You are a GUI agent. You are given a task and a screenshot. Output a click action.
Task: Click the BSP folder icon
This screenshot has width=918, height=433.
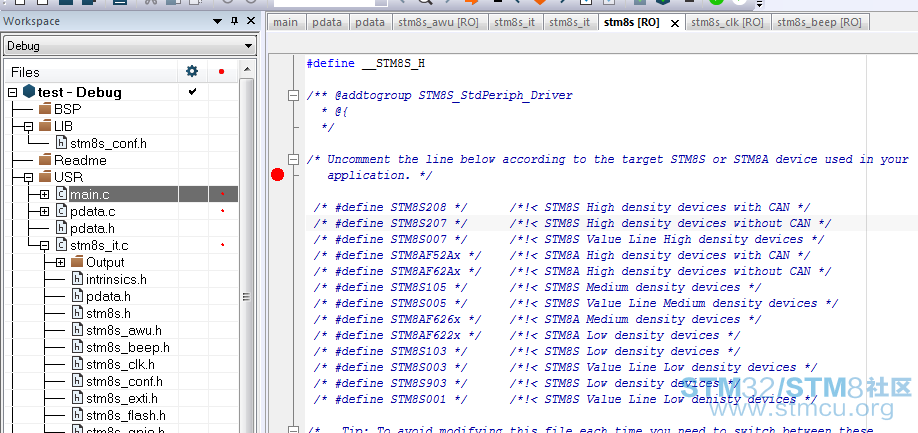[x=45, y=109]
